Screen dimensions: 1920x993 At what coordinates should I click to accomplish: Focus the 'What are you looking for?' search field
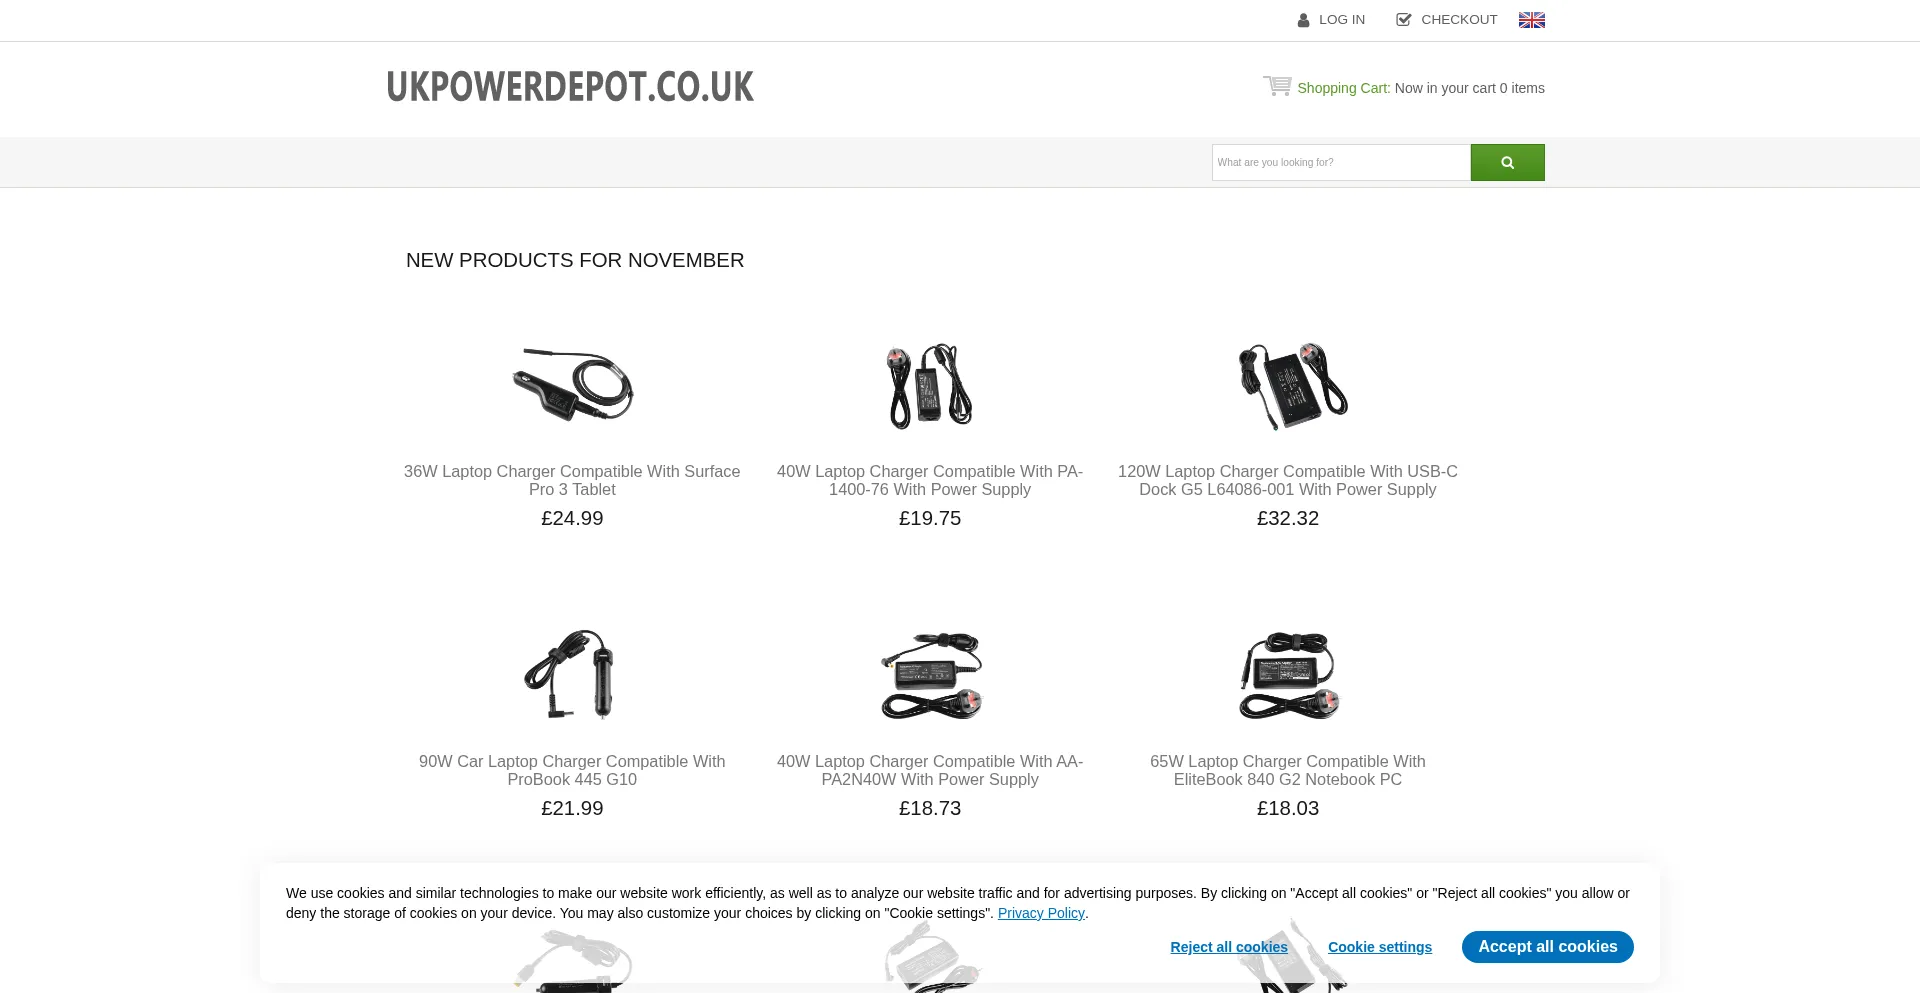pos(1341,162)
